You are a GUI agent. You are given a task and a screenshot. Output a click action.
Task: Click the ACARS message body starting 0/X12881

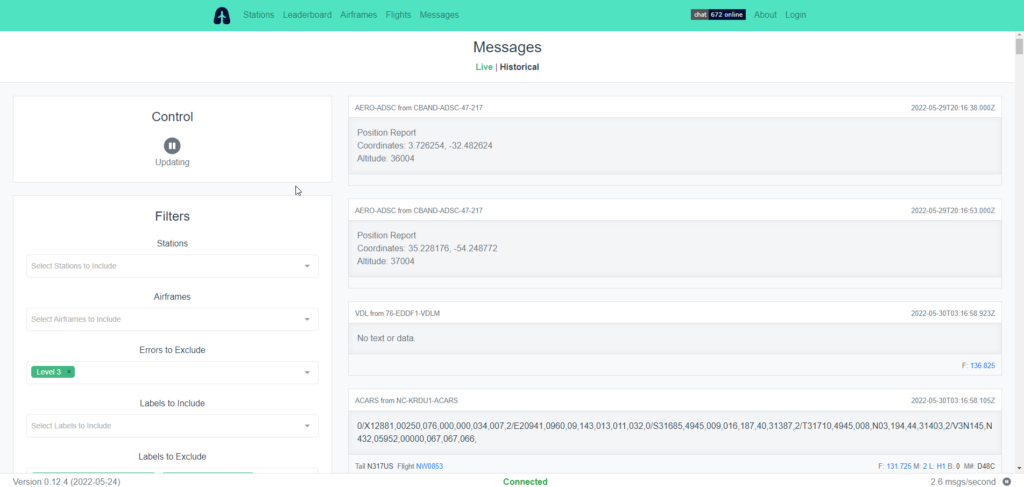tap(675, 433)
